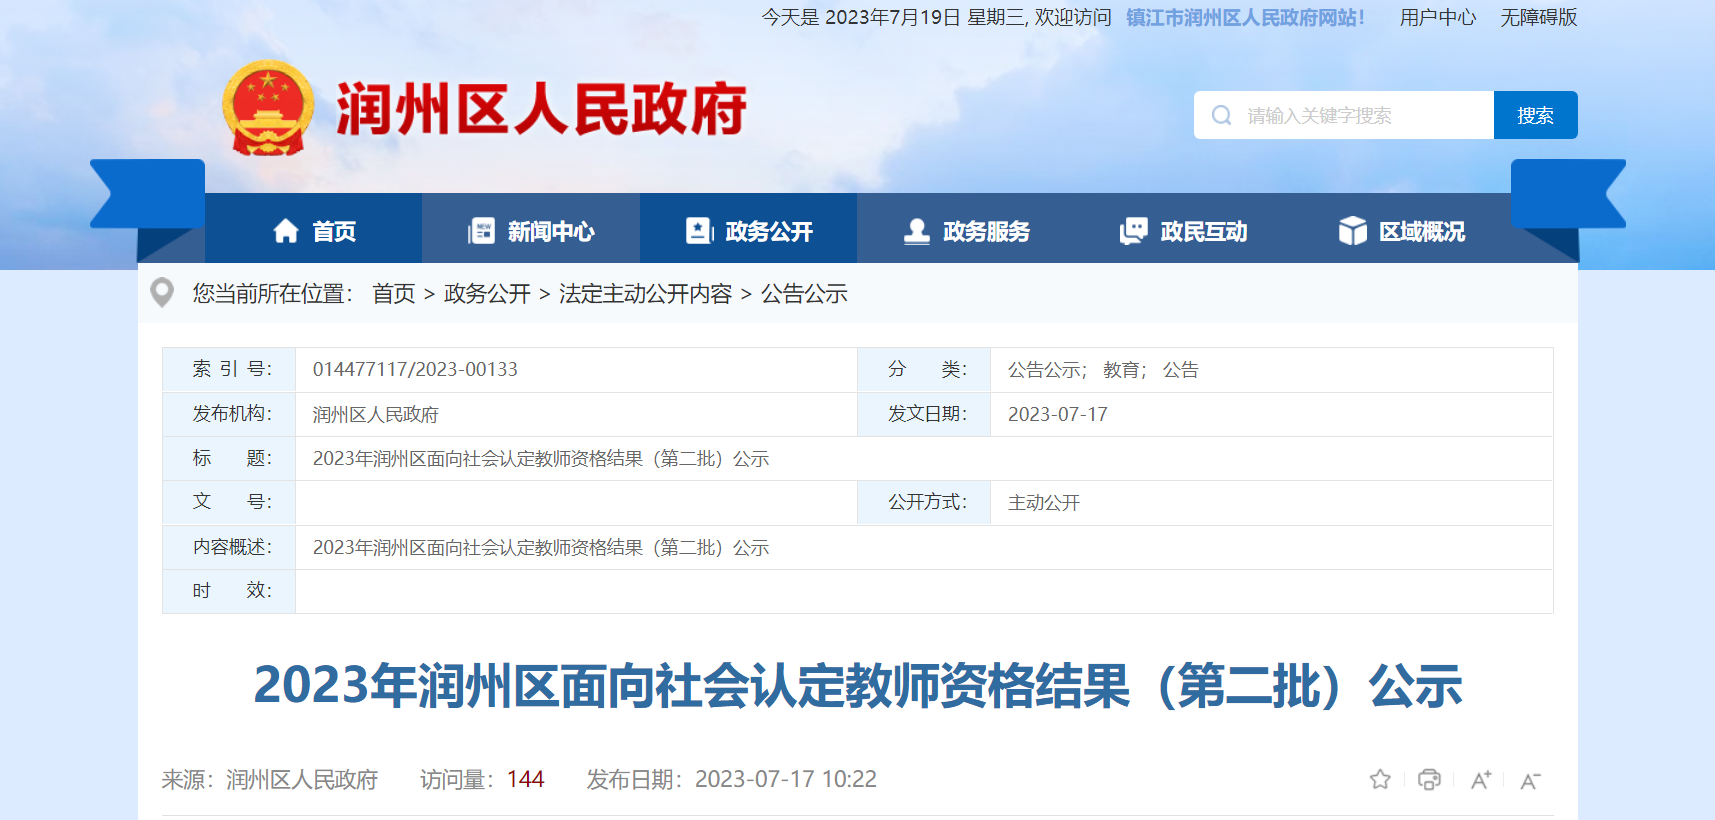This screenshot has width=1715, height=820.
Task: Click the 区域概况 cube icon
Action: 1352,231
